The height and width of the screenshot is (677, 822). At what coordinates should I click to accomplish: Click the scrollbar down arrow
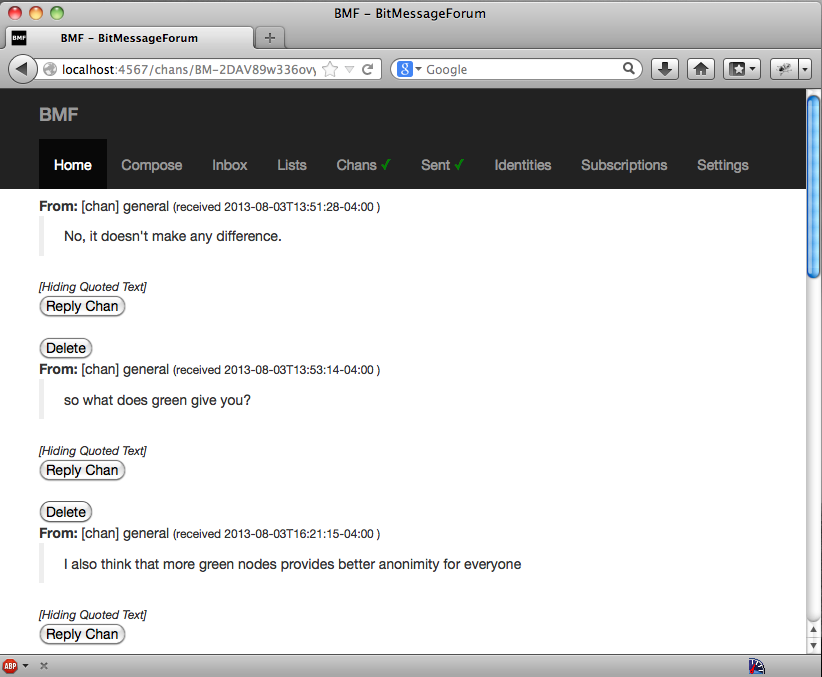coord(813,645)
